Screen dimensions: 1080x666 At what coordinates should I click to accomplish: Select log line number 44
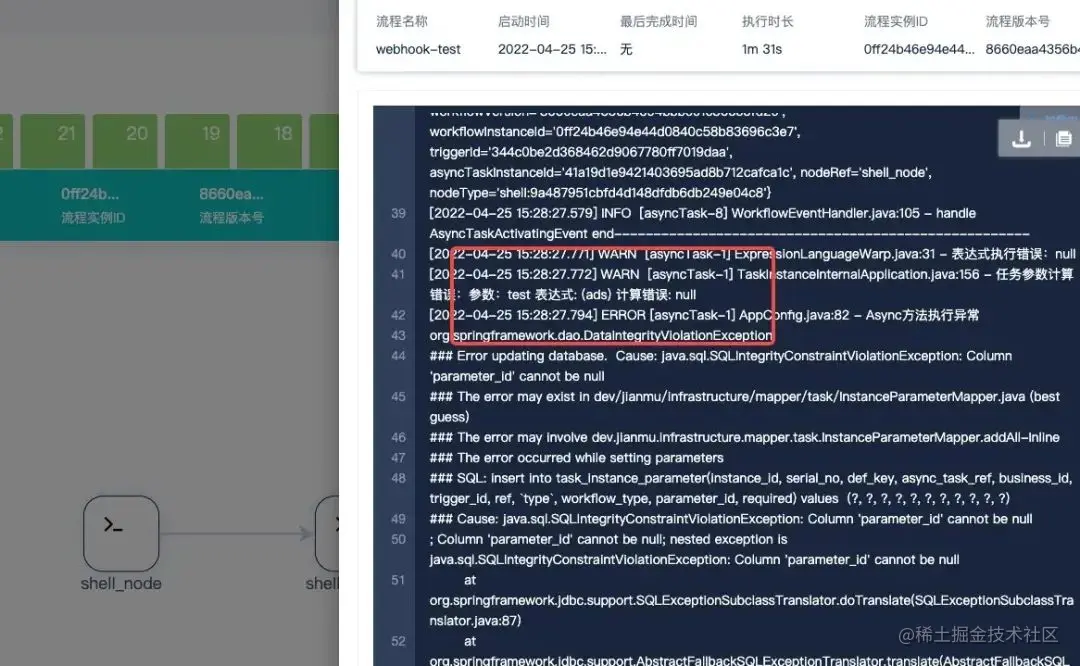click(398, 355)
